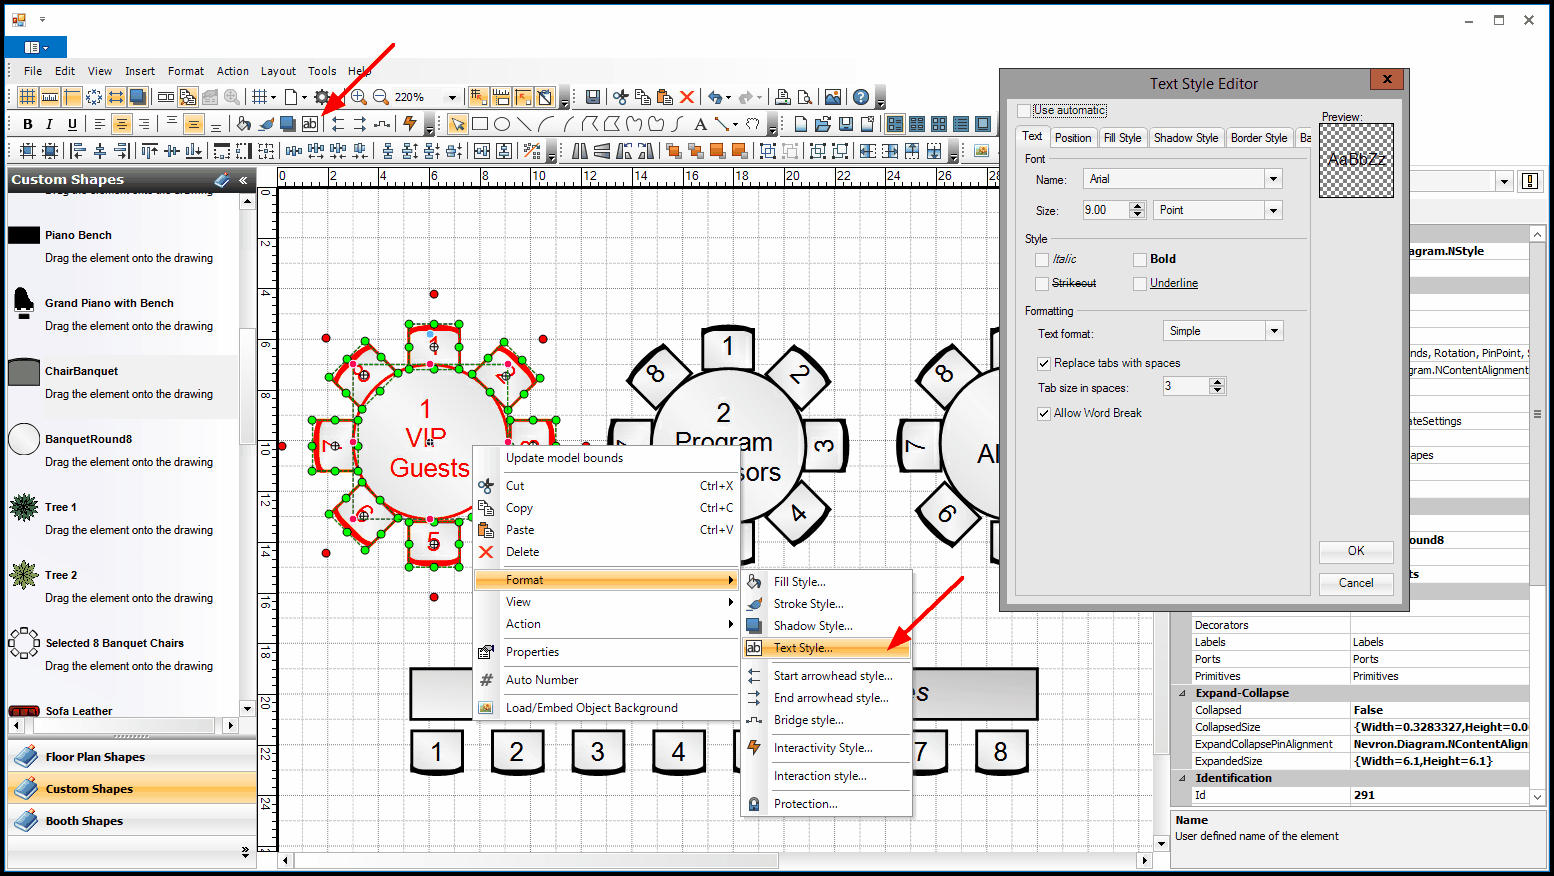Screen dimensions: 1554x876
Task: Close the Text Style Editor dialog
Action: 1387,79
